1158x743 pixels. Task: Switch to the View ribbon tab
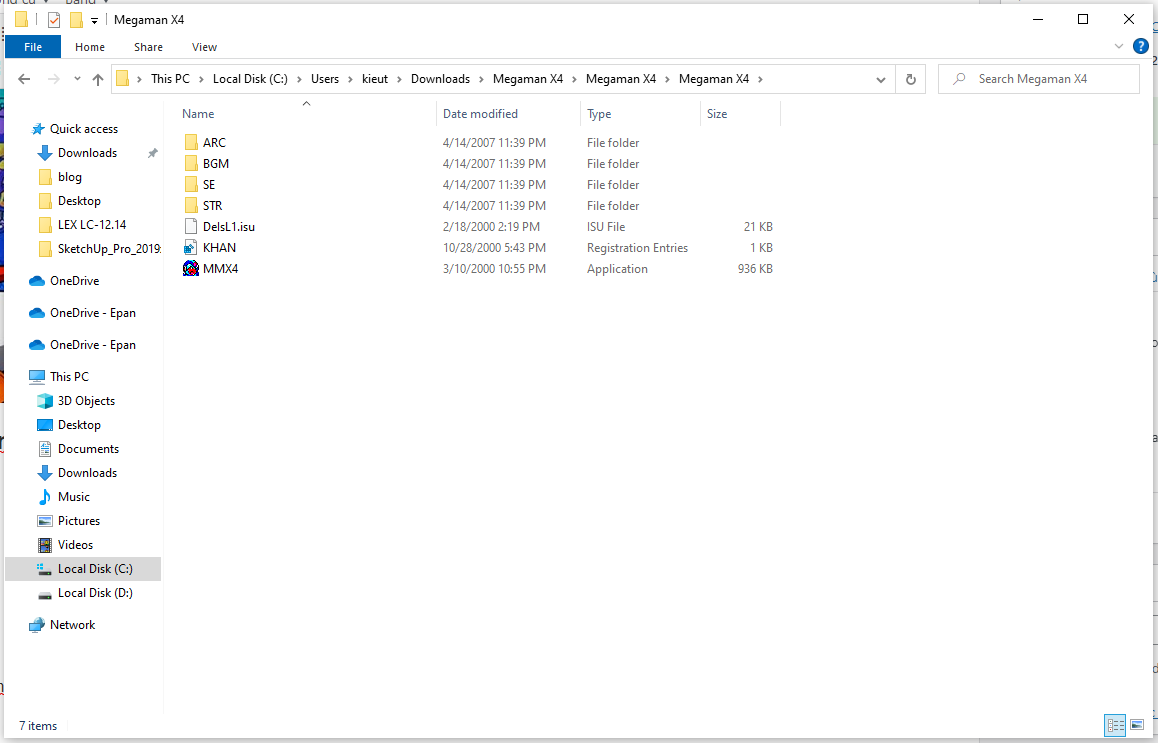point(205,47)
